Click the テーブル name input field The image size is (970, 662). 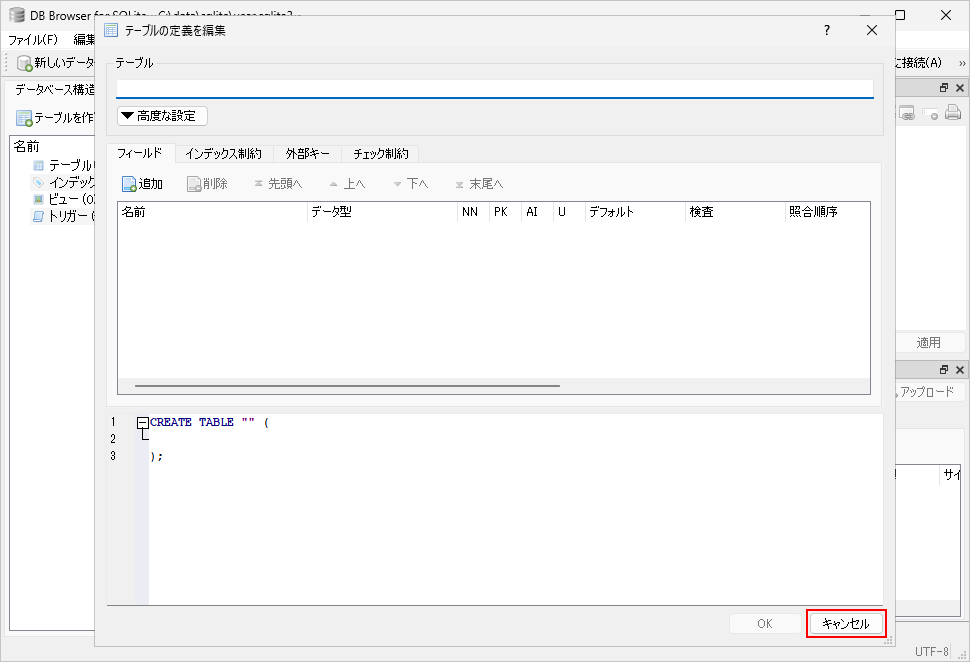point(494,88)
